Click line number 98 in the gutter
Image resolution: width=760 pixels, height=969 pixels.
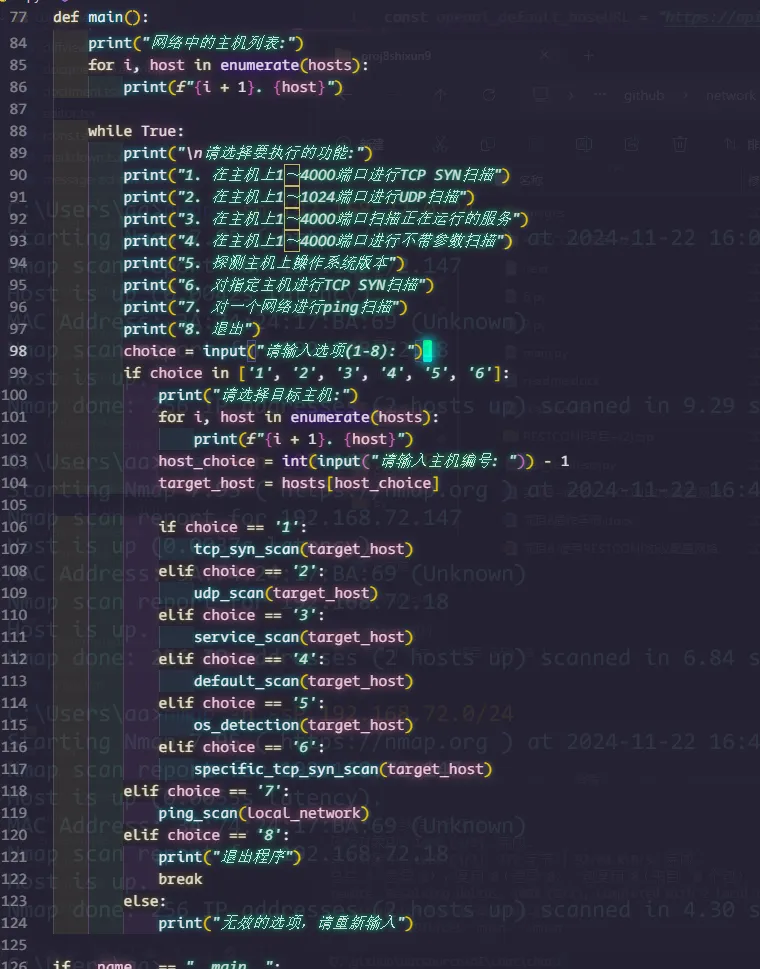coord(18,350)
